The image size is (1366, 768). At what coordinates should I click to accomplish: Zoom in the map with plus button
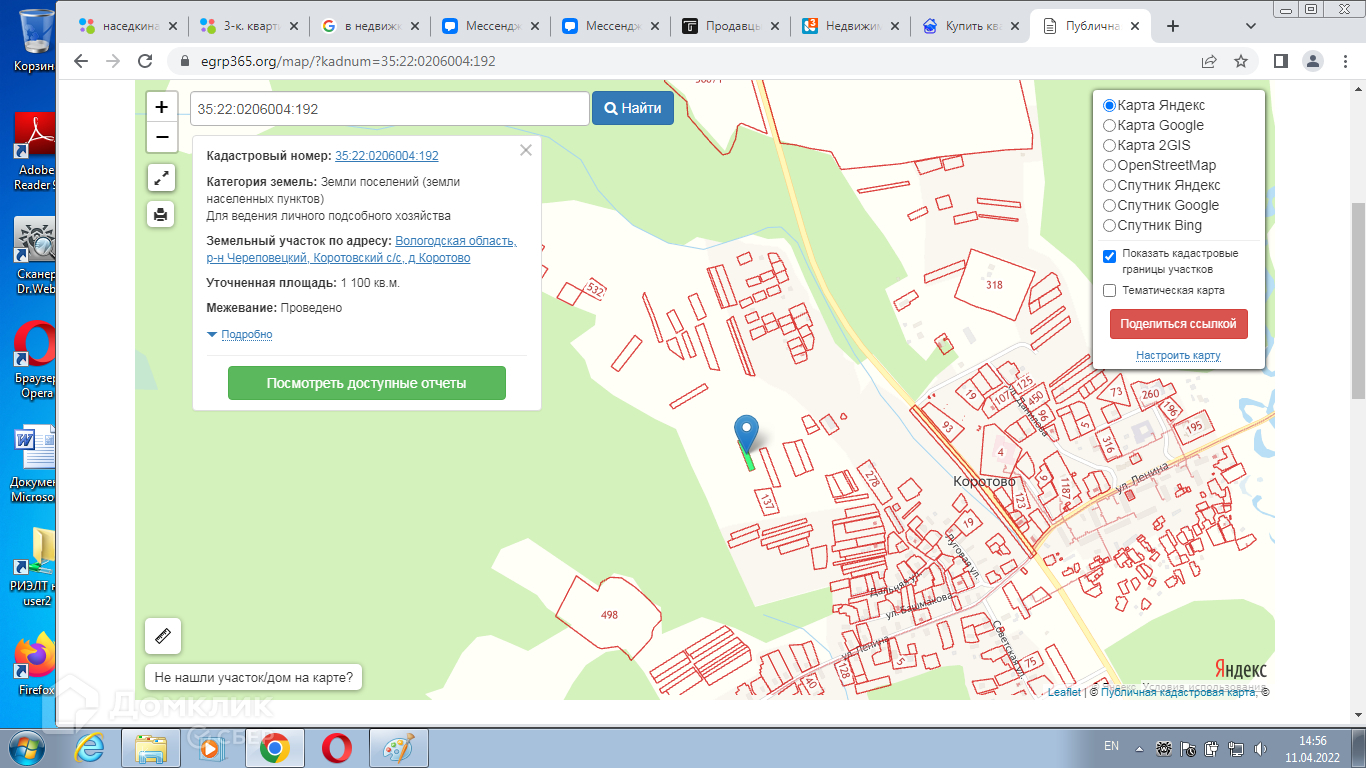(162, 107)
